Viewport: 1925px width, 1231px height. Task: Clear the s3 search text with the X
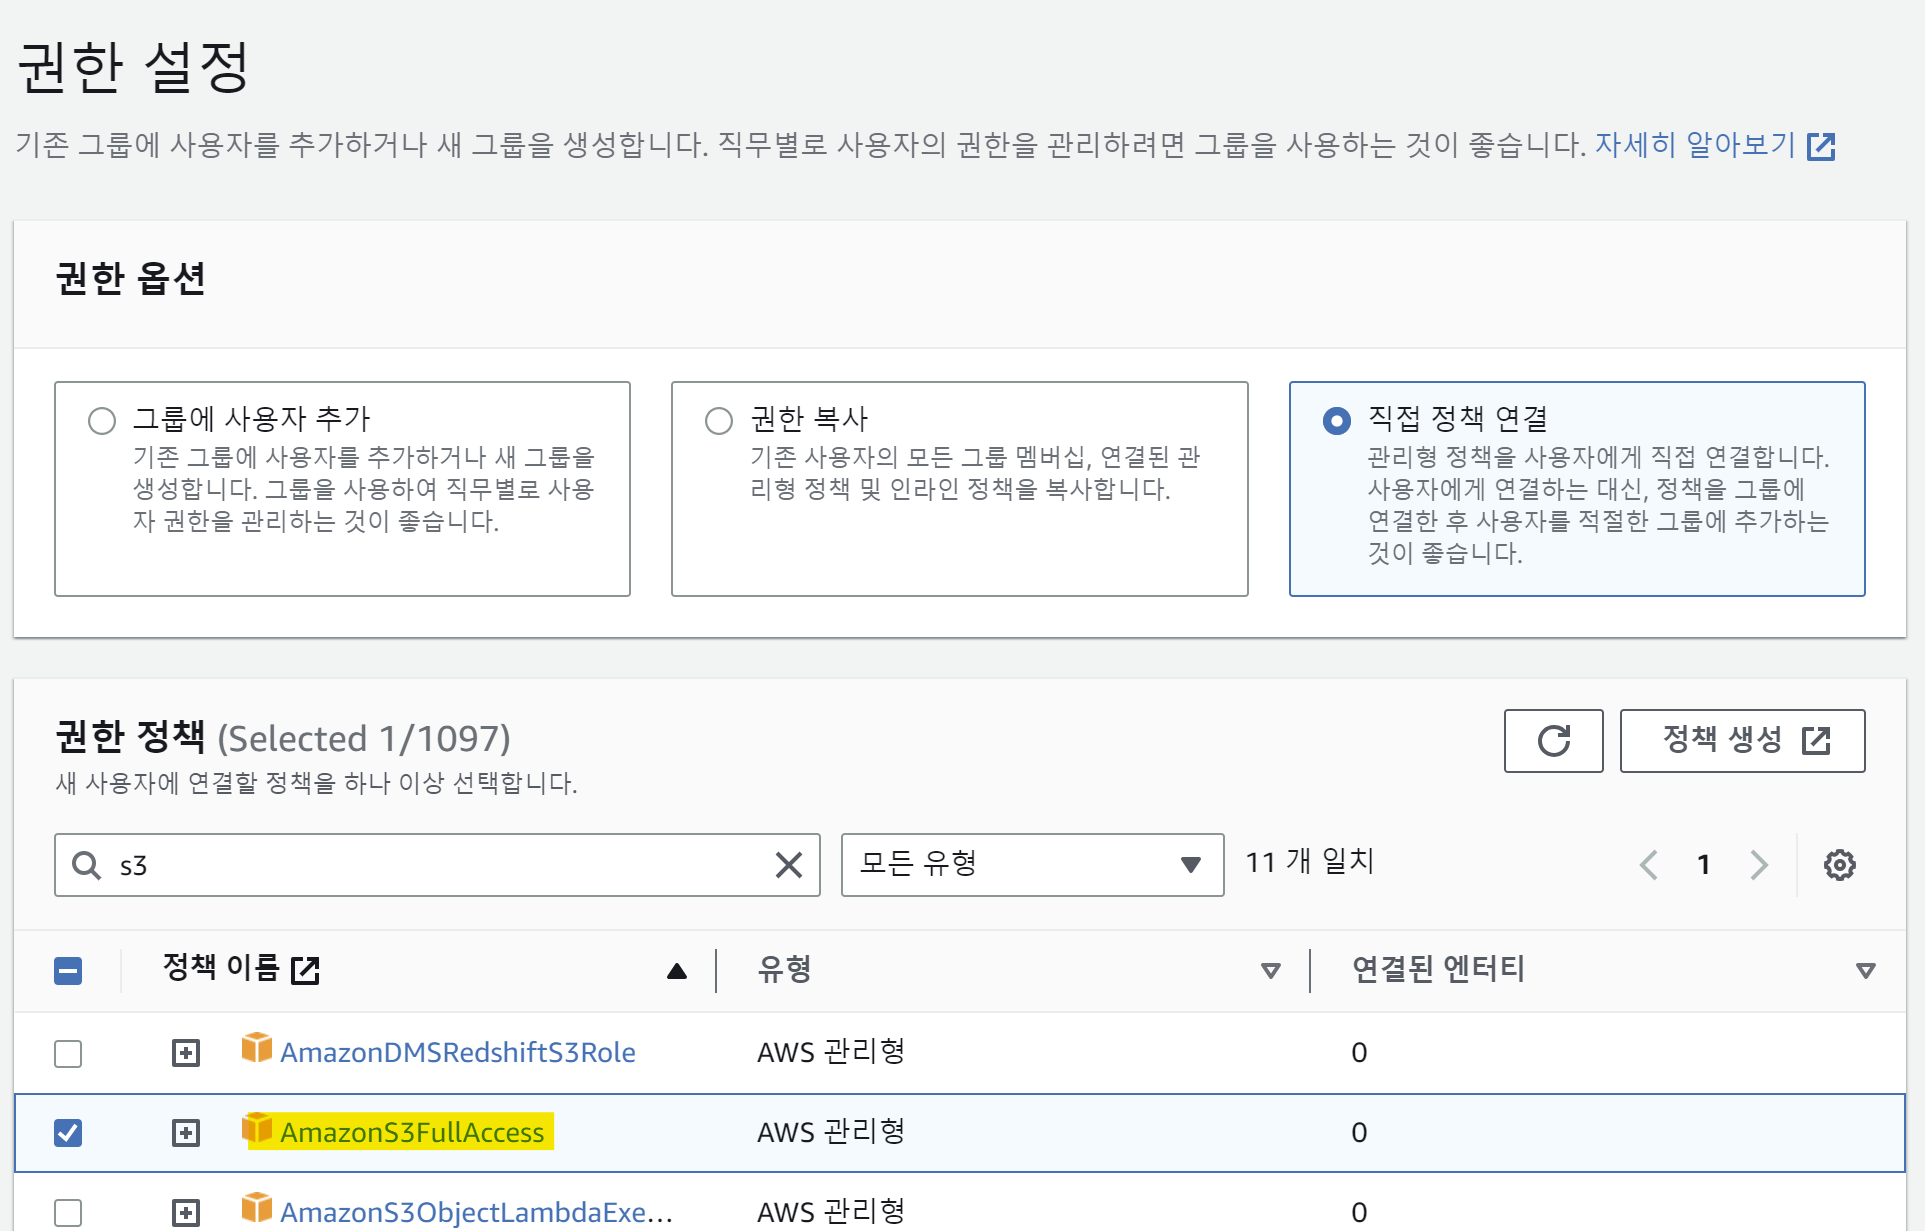point(789,865)
